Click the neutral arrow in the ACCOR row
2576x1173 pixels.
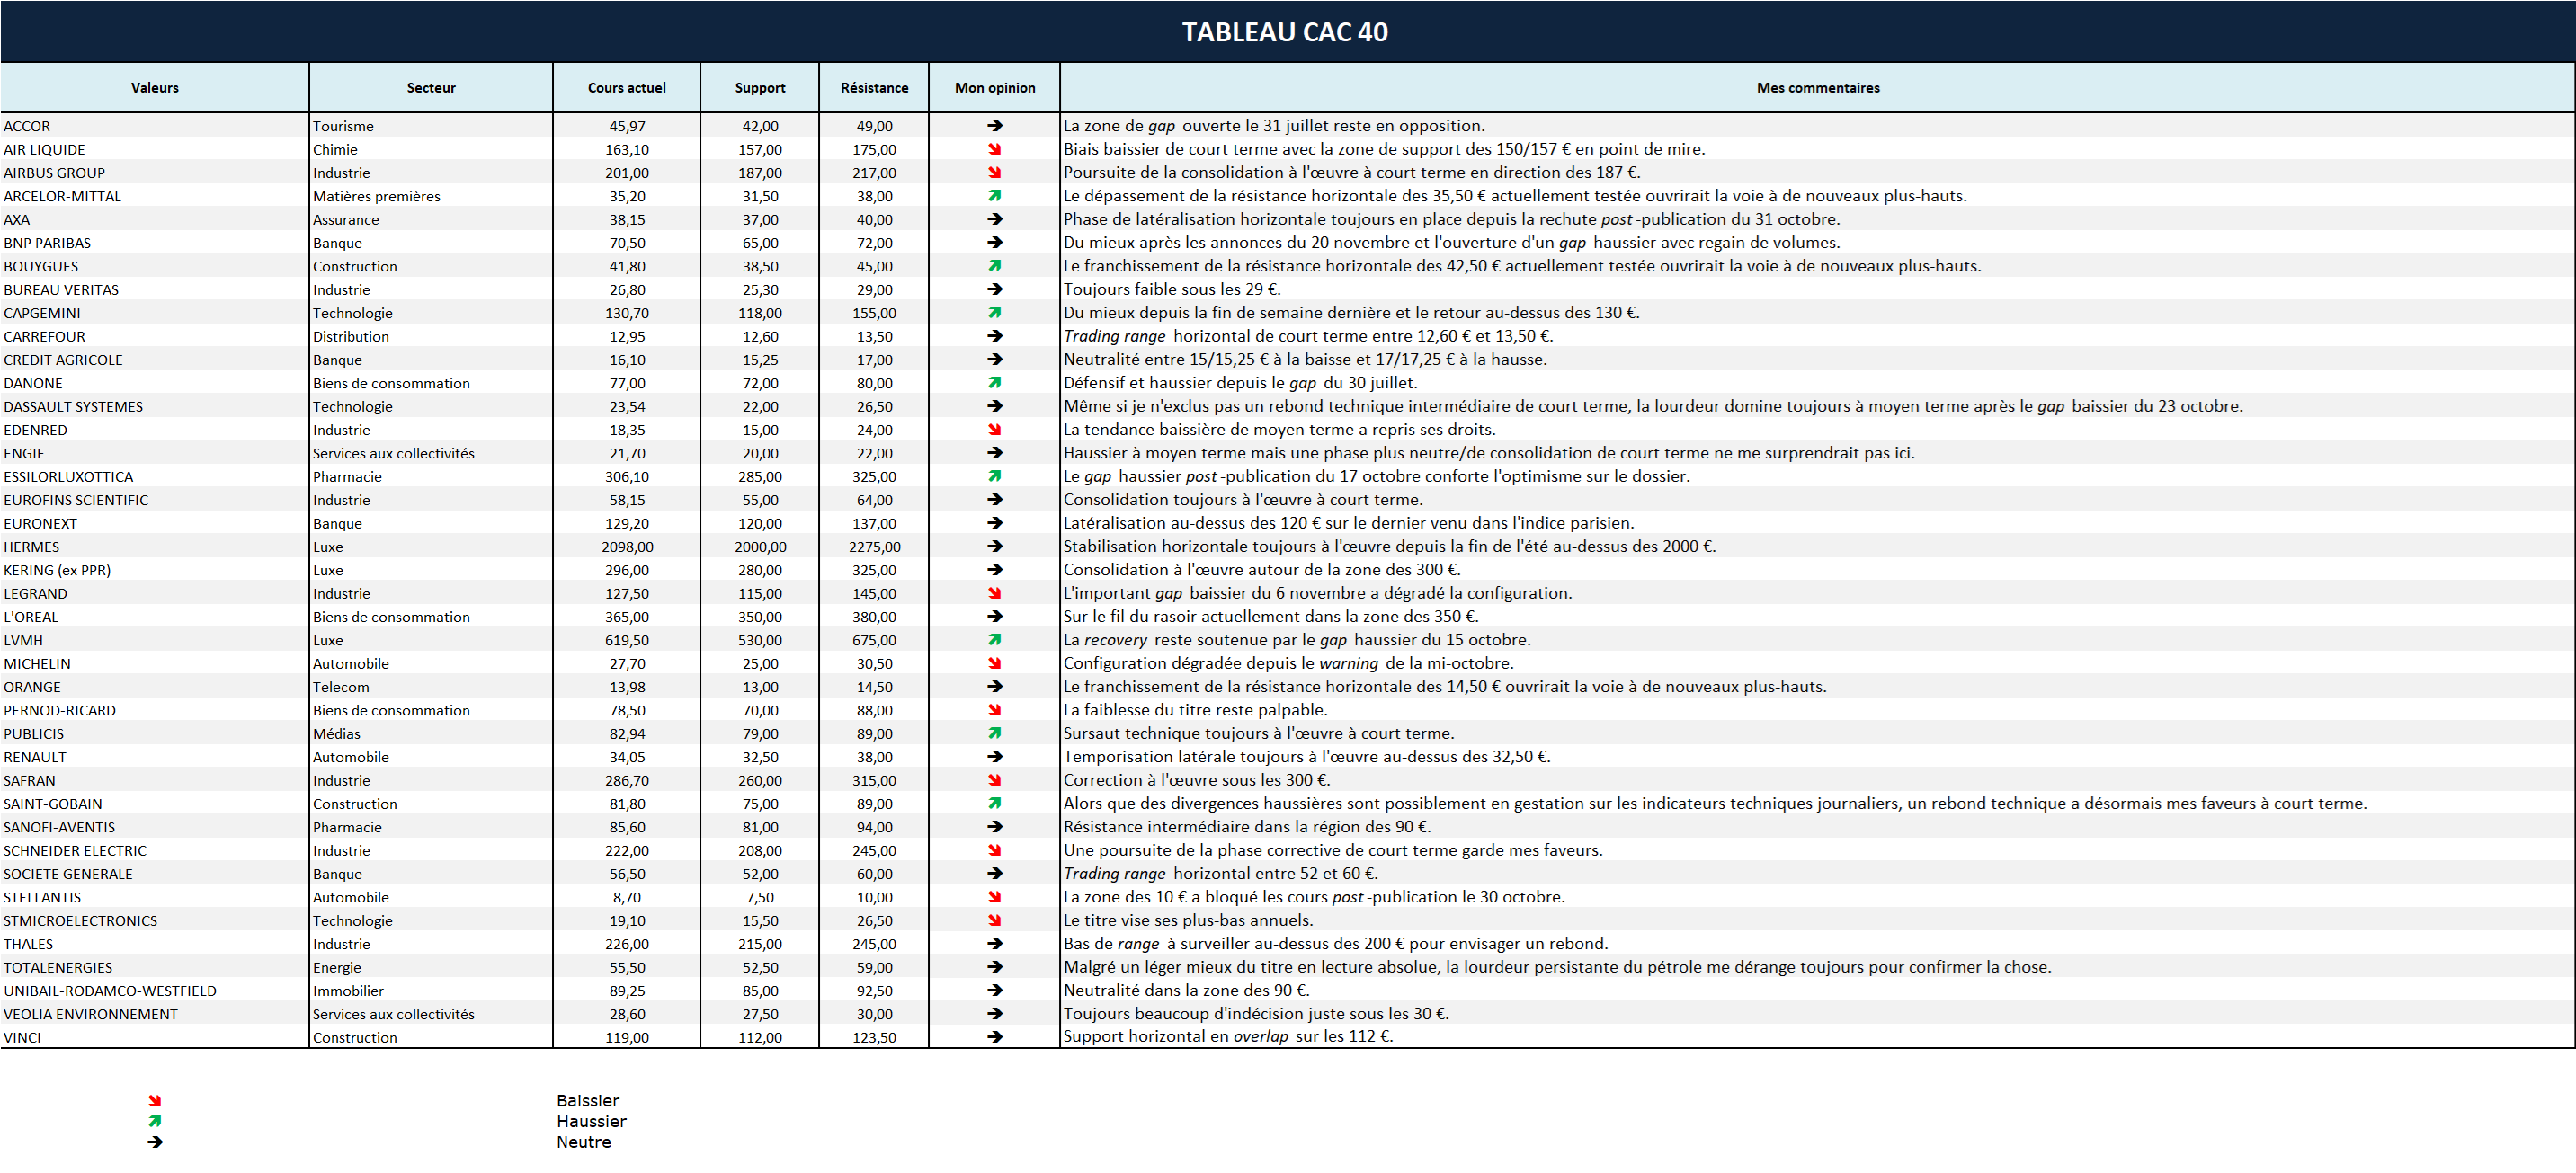click(994, 126)
